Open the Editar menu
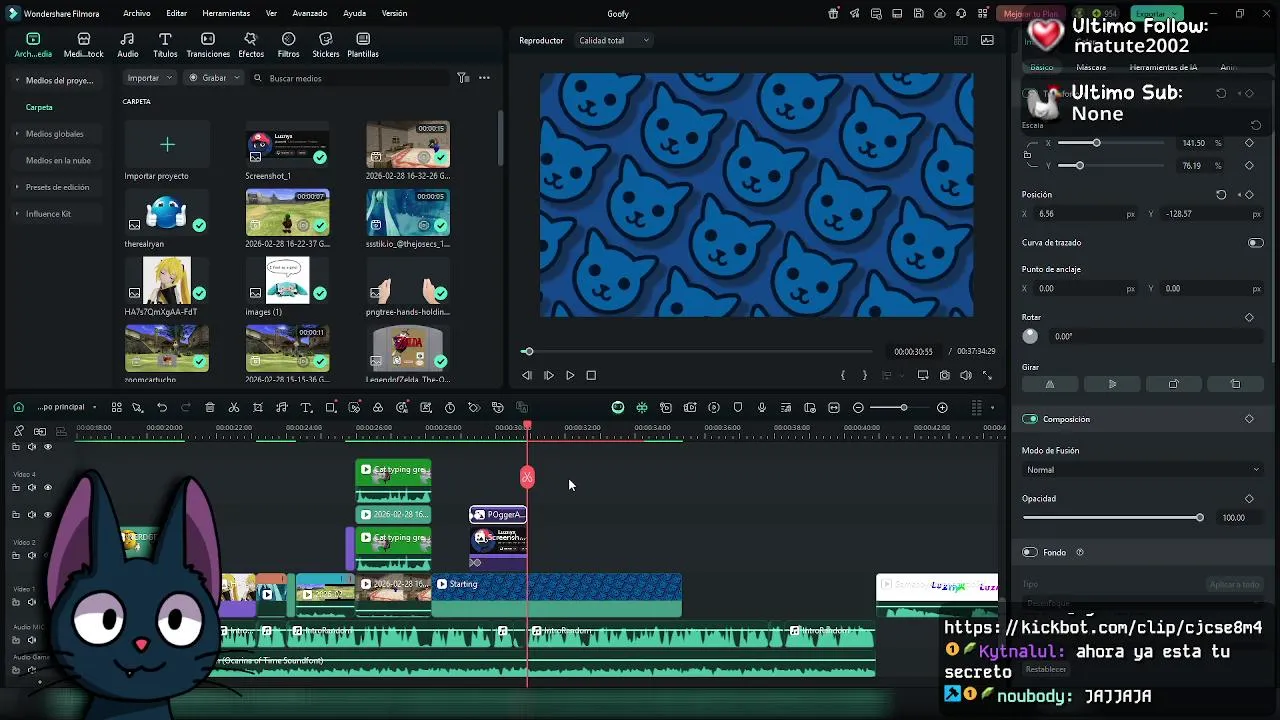Viewport: 1280px width, 720px height. point(177,14)
